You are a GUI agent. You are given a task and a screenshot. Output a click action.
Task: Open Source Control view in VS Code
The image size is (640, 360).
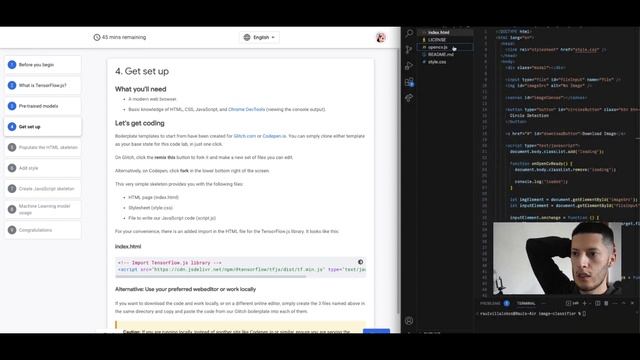pyautogui.click(x=409, y=49)
